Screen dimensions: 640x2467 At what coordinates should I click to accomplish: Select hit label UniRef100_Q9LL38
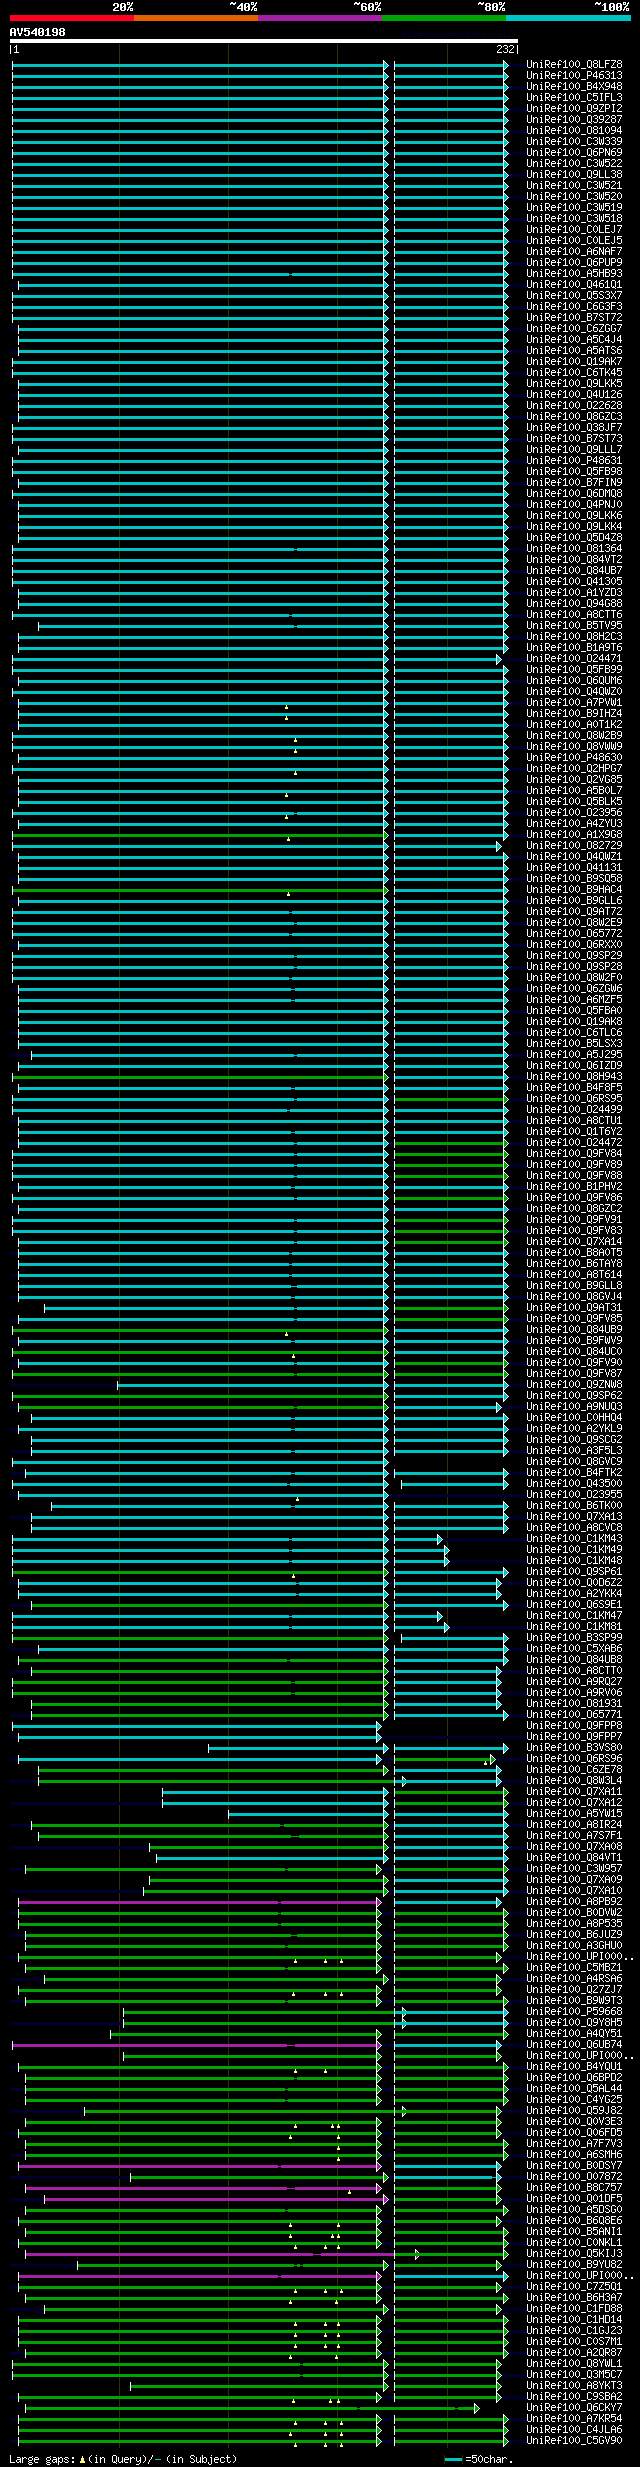tap(574, 174)
